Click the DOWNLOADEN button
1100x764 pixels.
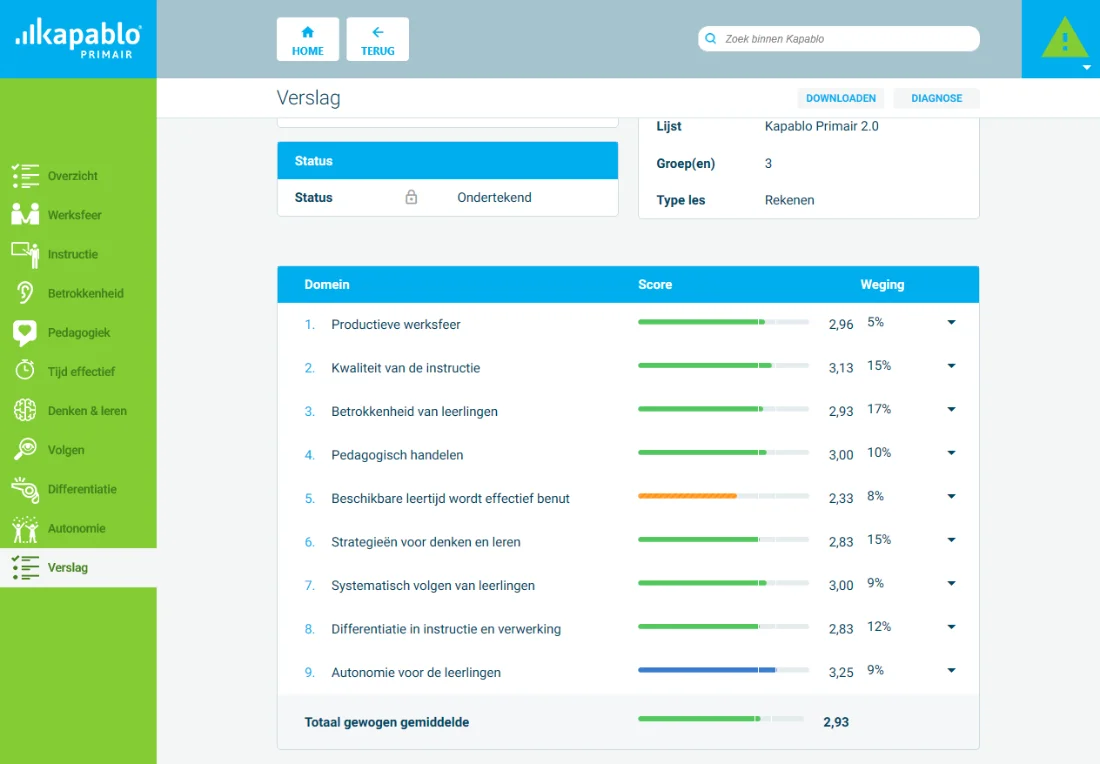click(x=840, y=98)
